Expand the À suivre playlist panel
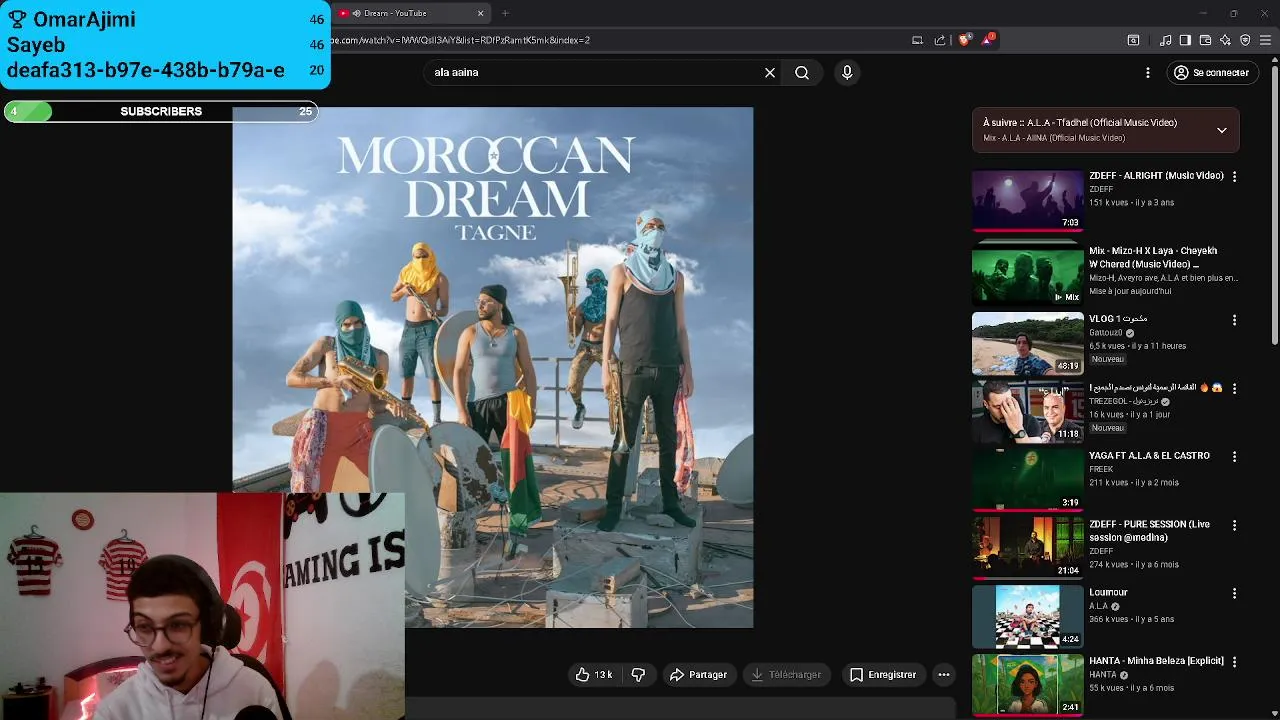1280x720 pixels. [1222, 130]
